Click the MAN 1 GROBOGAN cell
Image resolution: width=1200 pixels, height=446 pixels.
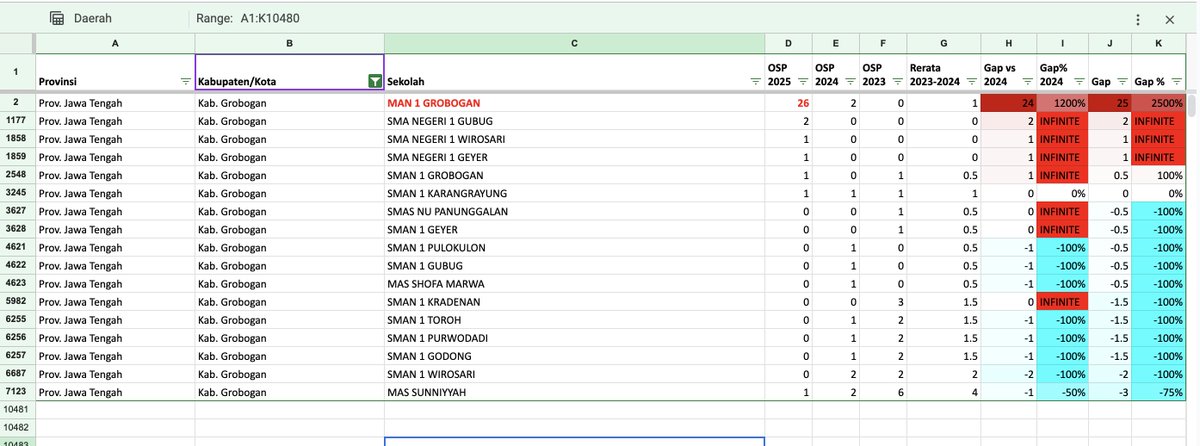574,102
